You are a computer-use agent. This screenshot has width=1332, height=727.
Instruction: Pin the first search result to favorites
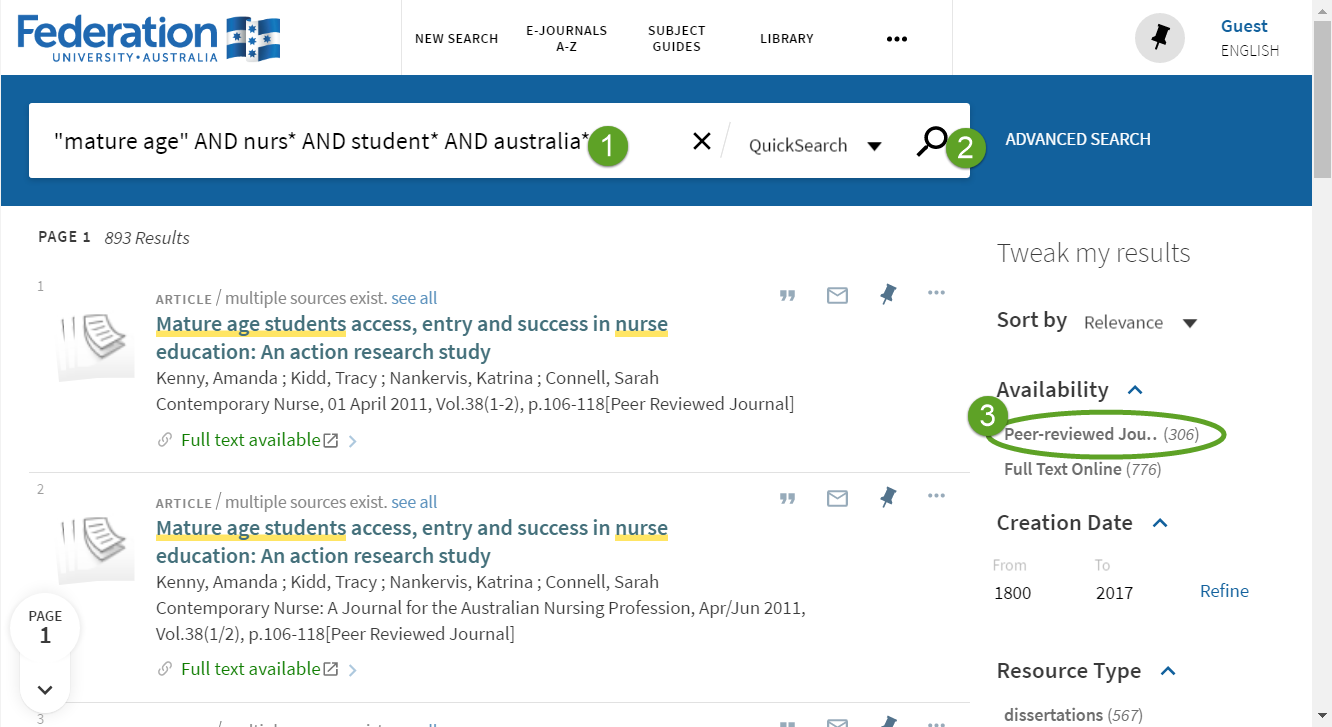click(887, 294)
